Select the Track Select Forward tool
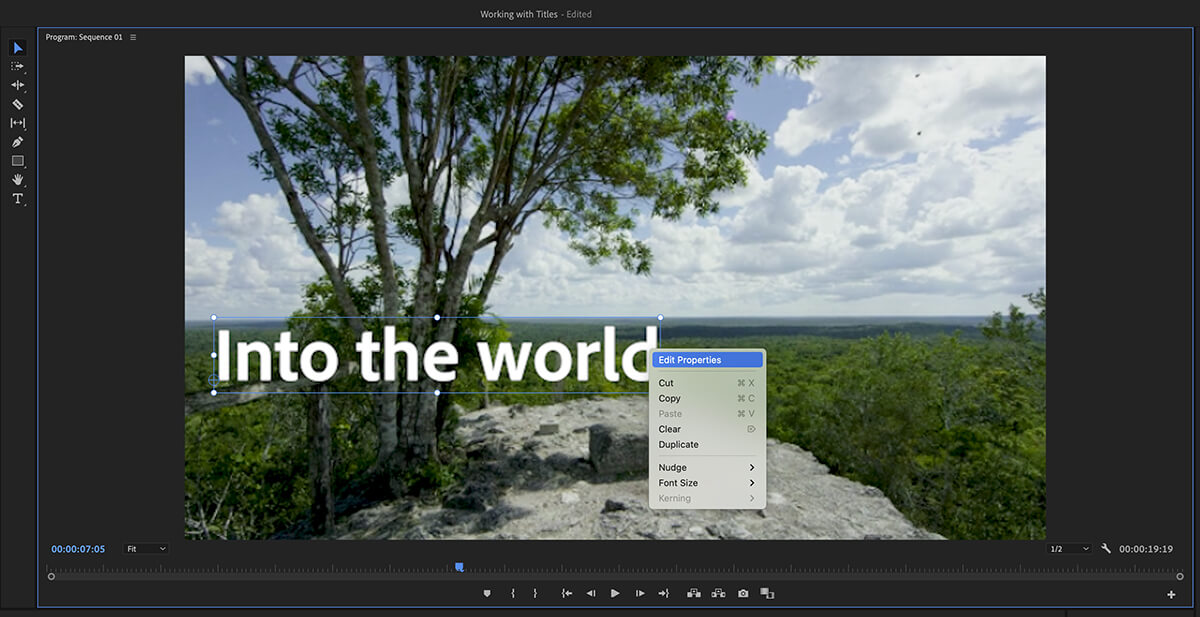The height and width of the screenshot is (617, 1200). click(17, 66)
